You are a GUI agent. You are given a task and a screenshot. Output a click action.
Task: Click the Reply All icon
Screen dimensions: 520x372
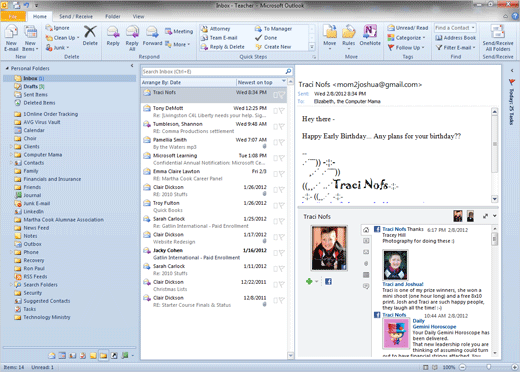tap(132, 32)
